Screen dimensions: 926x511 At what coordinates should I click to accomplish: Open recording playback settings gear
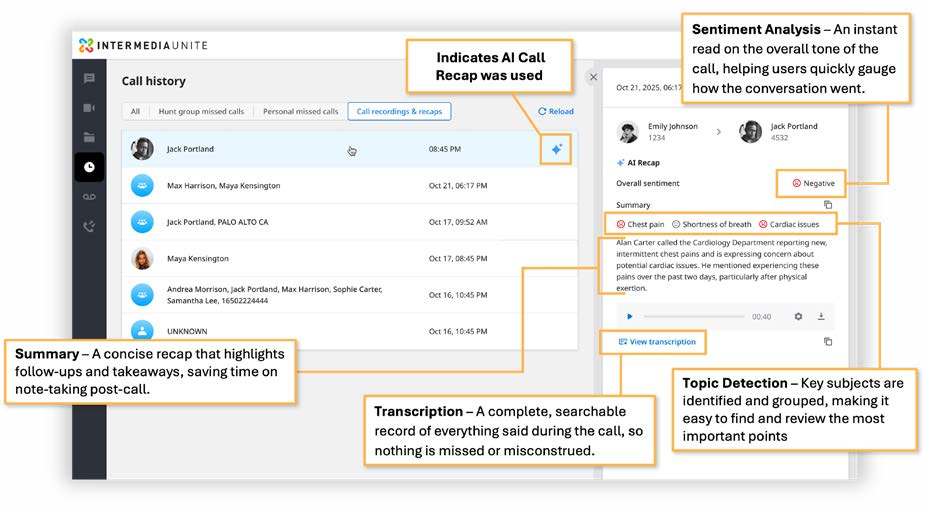coord(798,317)
